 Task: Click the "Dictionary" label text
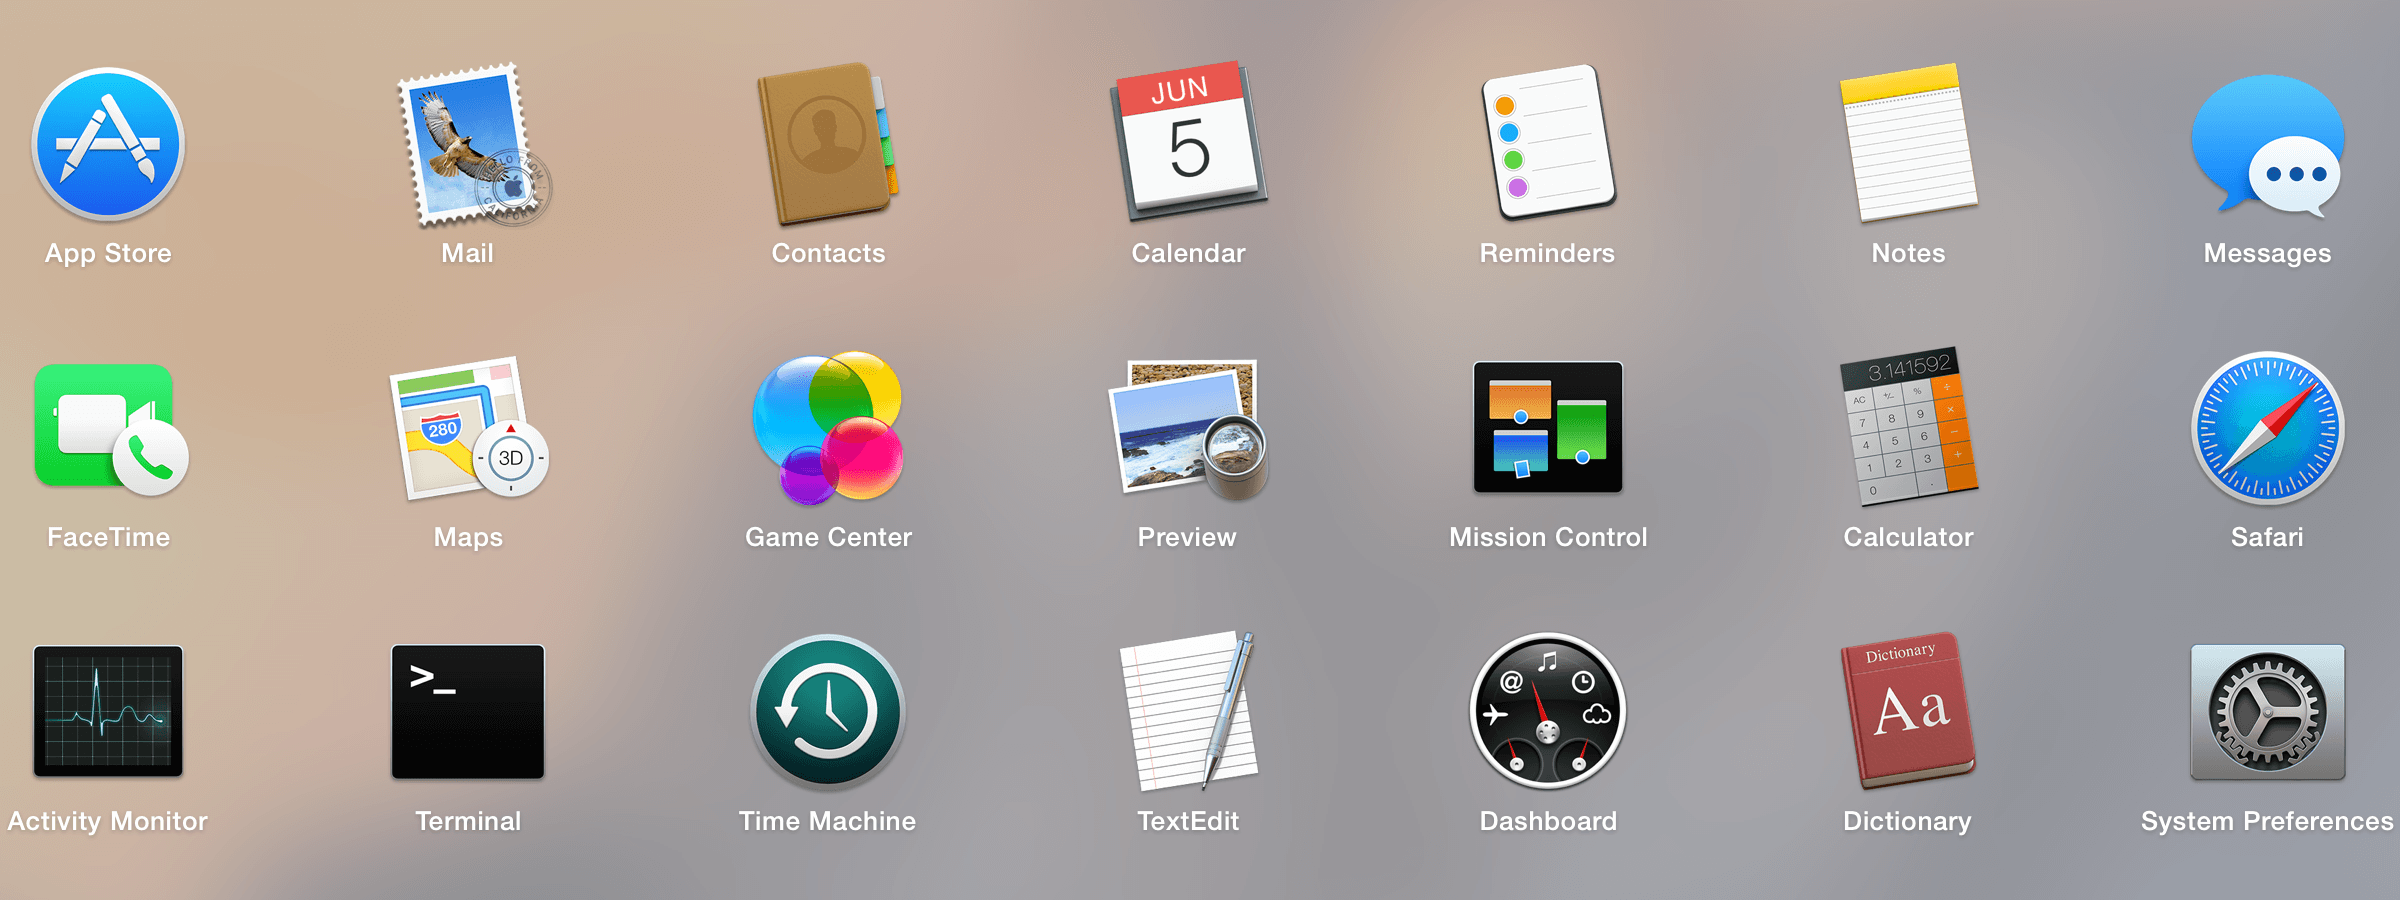pyautogui.click(x=1908, y=822)
